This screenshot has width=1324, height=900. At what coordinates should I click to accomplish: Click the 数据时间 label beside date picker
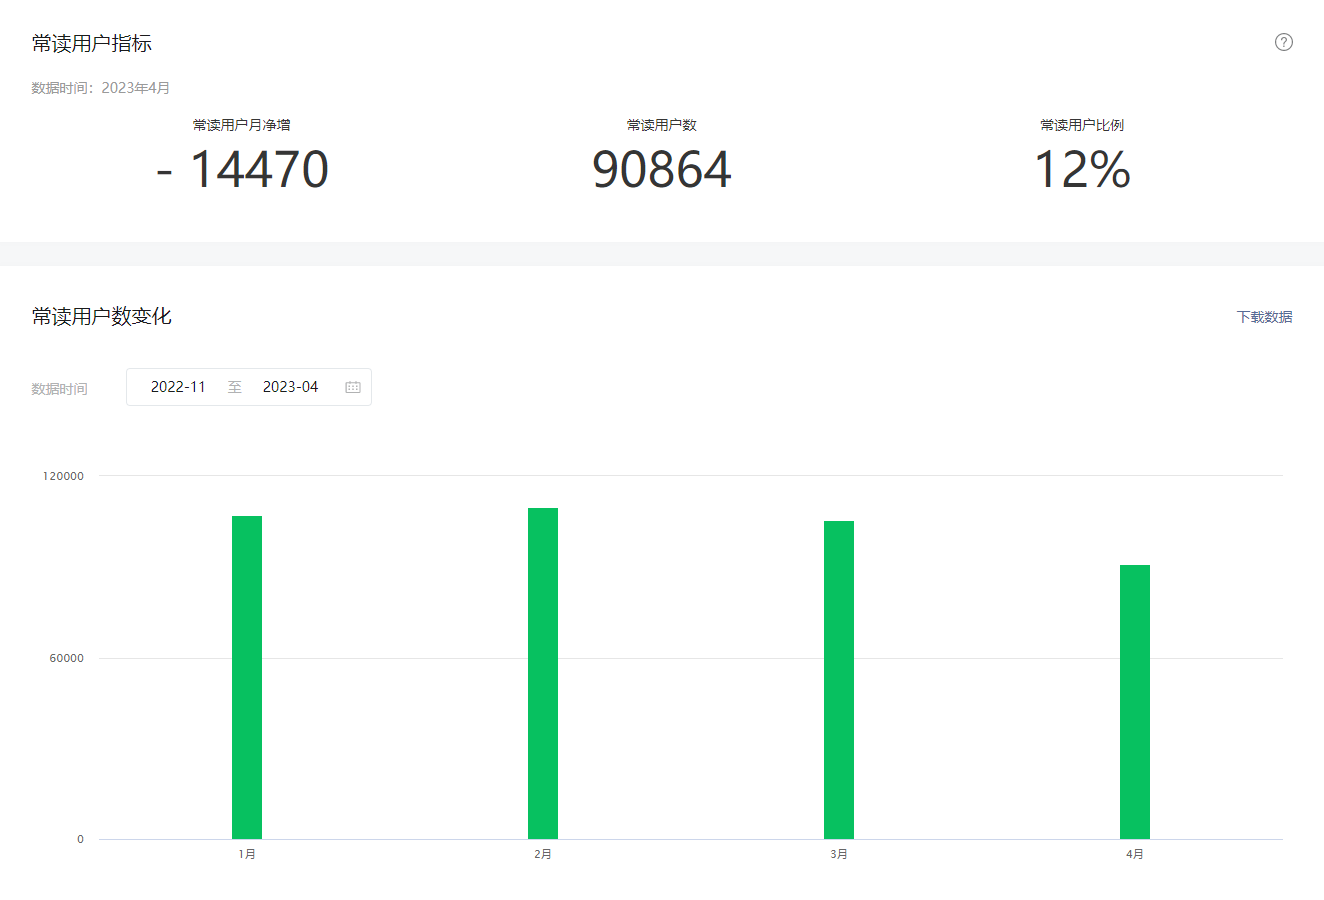coord(60,389)
